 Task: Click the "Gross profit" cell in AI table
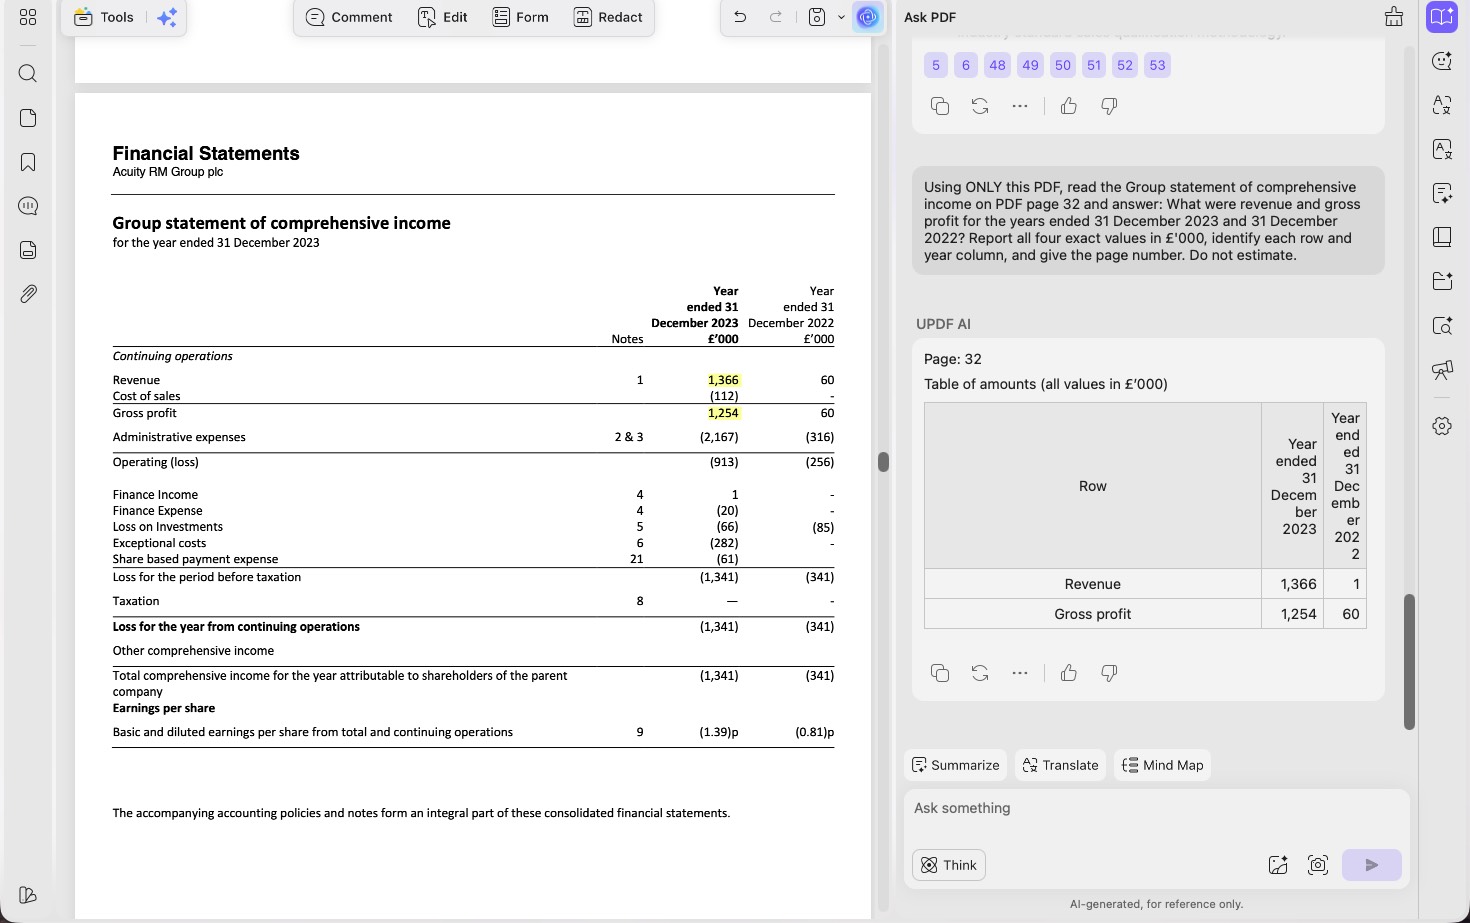[x=1093, y=614]
